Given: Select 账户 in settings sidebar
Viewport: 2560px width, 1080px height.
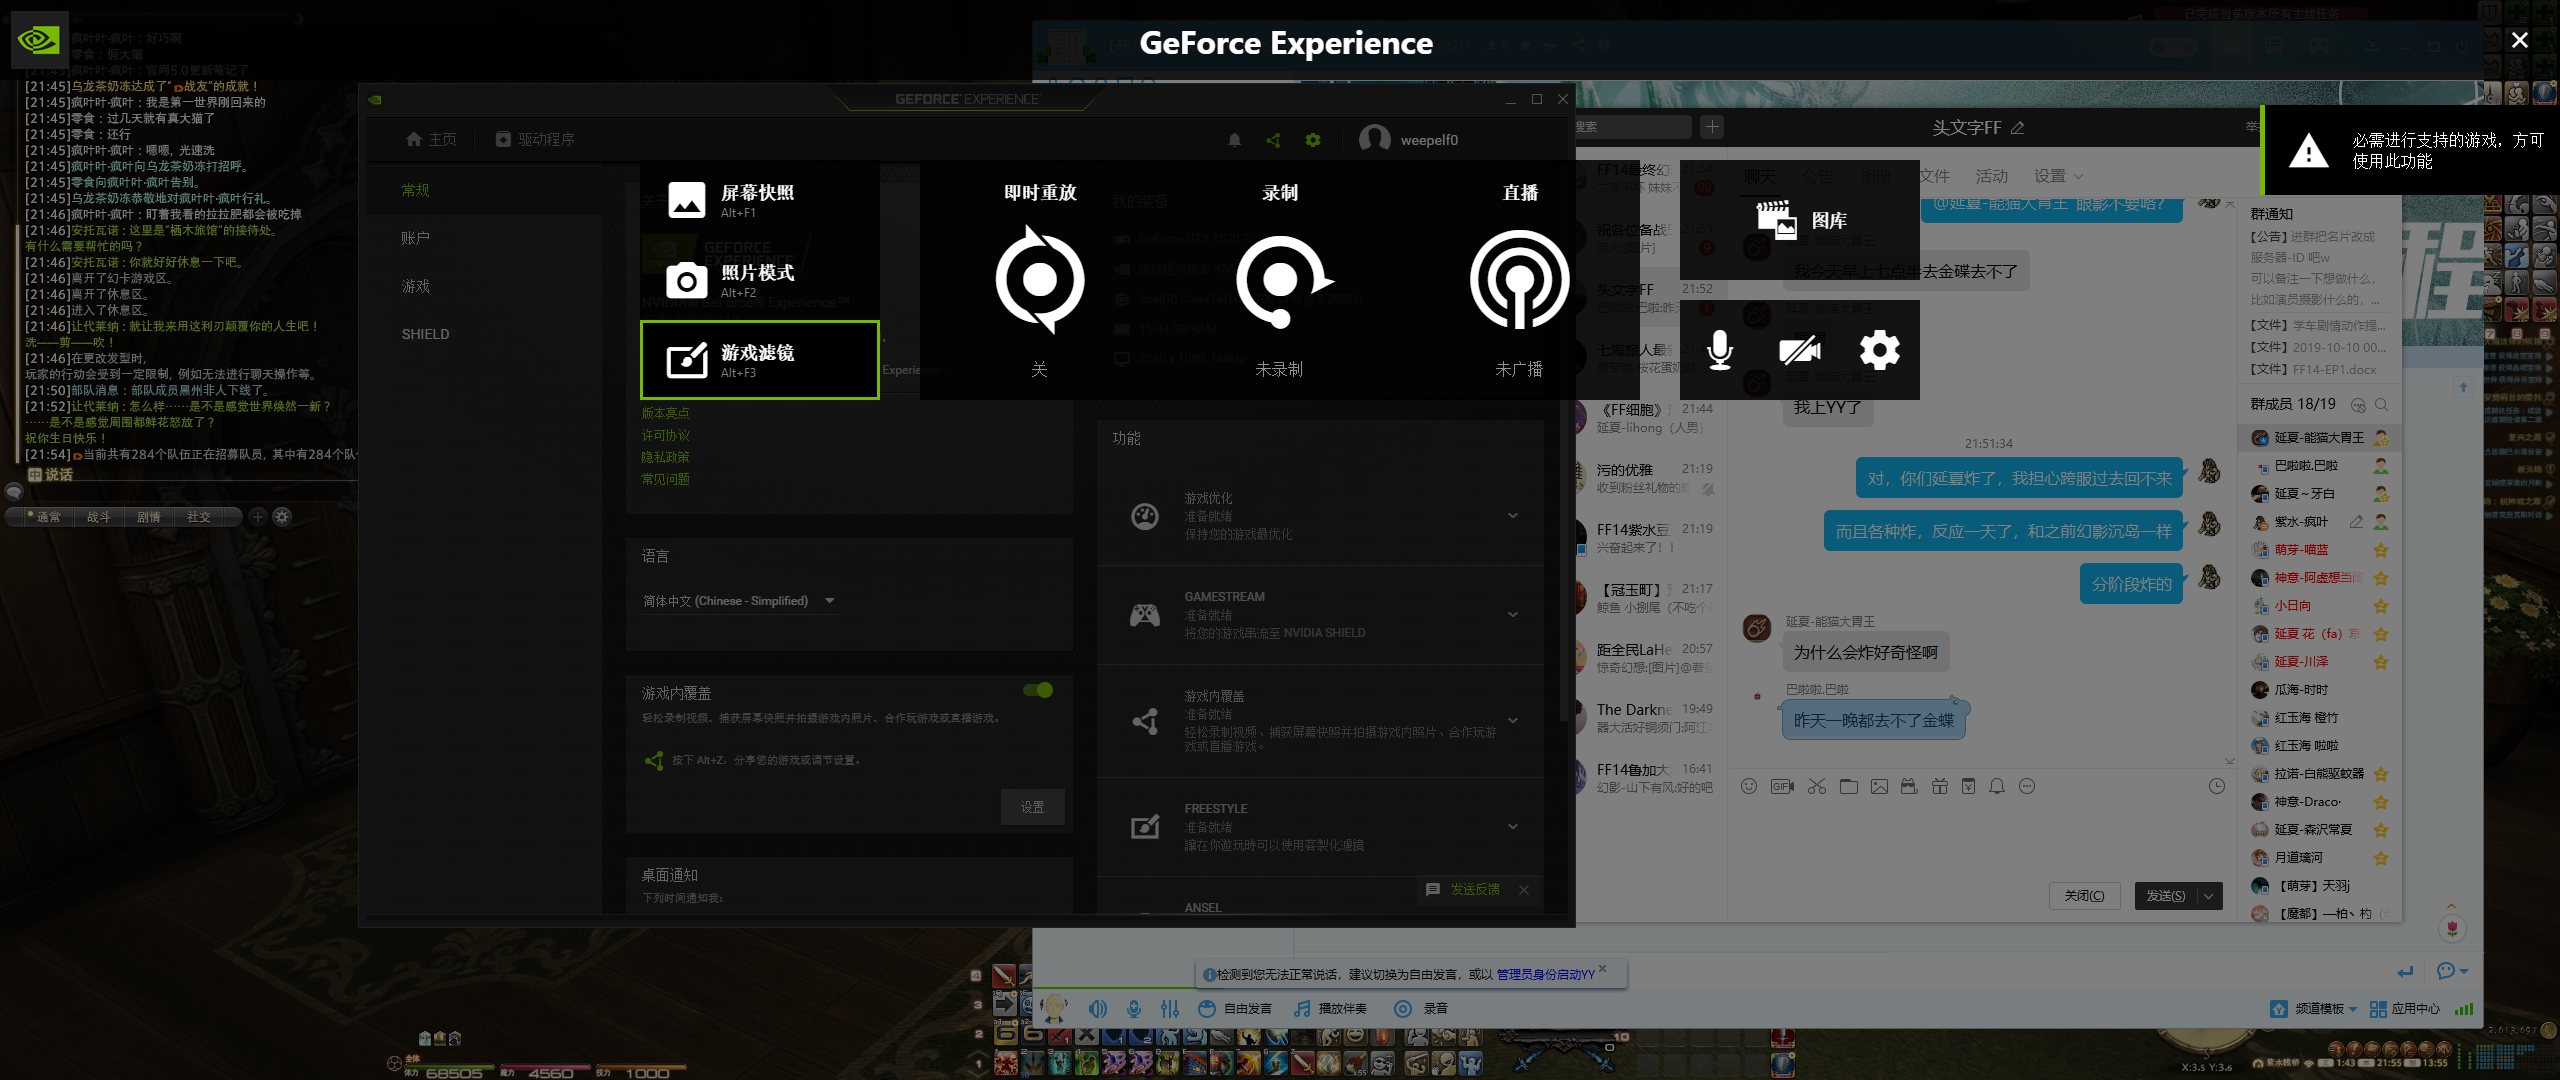Looking at the screenshot, I should click(x=415, y=238).
